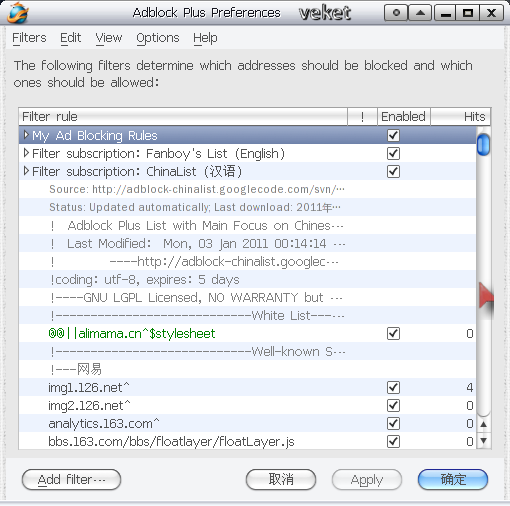Click the Add filter button

point(71,480)
